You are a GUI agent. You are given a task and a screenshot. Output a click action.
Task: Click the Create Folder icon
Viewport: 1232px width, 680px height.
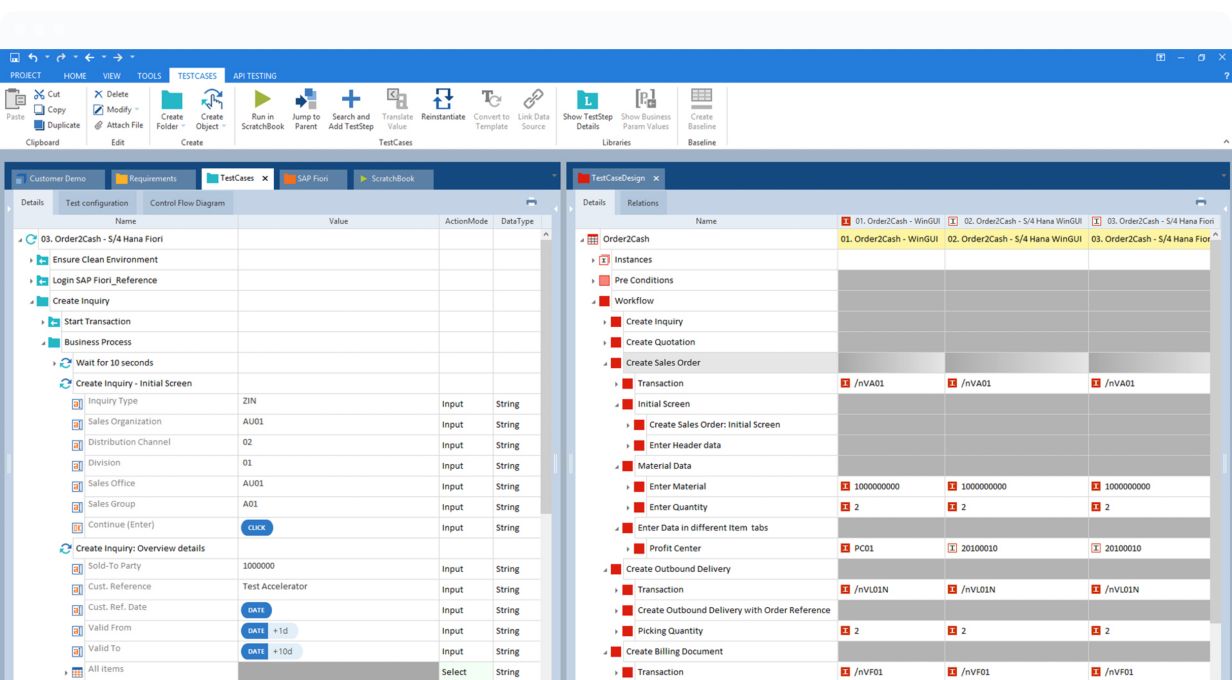172,100
